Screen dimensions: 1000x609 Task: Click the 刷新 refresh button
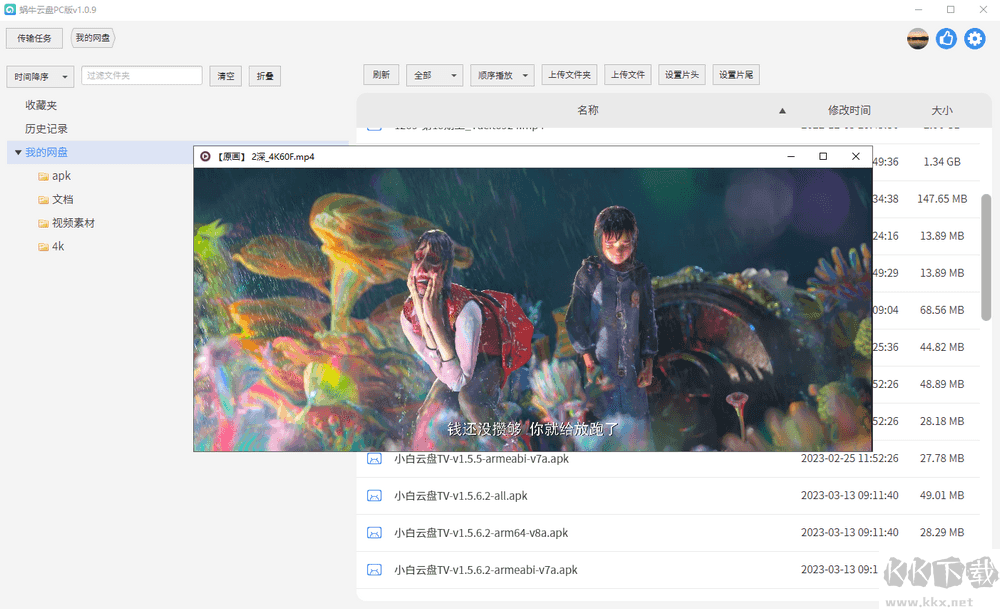(x=380, y=74)
